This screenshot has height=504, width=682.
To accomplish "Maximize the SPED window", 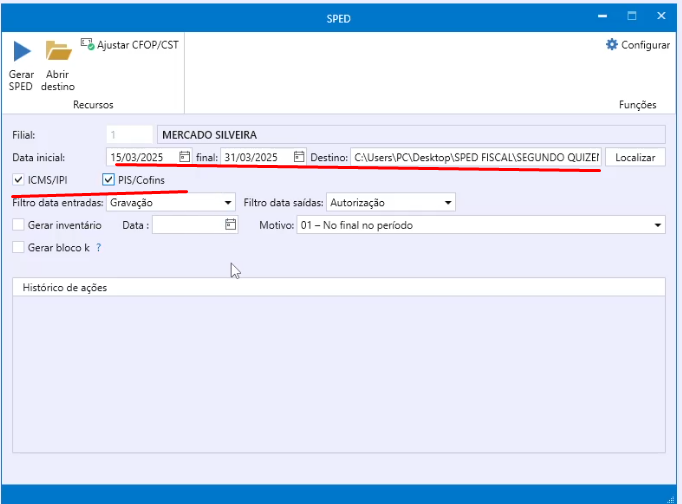I will coord(632,17).
